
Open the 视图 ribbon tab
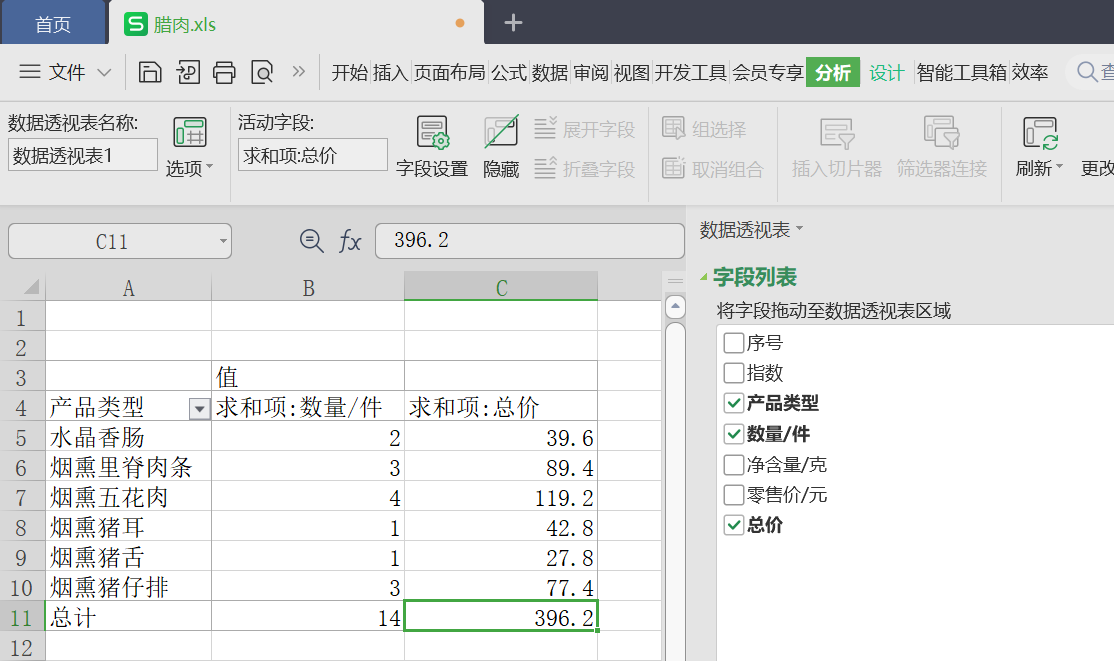(x=632, y=72)
